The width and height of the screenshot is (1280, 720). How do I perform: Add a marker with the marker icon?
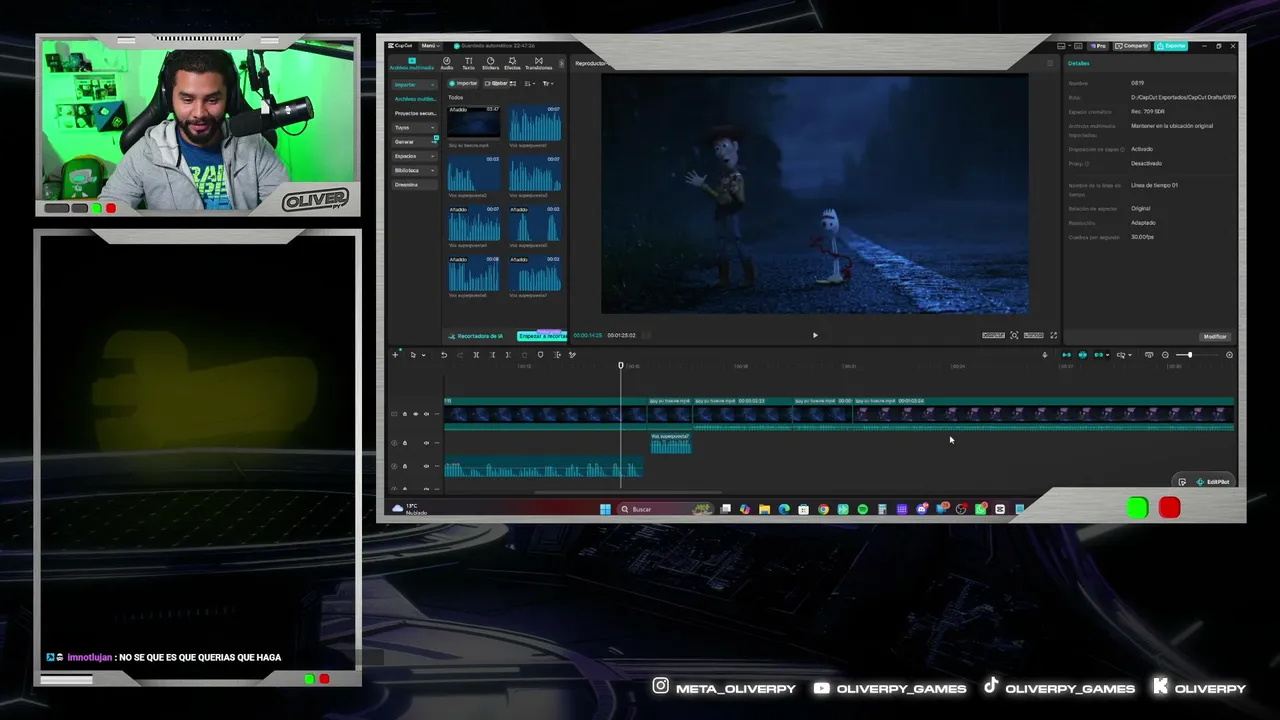click(541, 355)
